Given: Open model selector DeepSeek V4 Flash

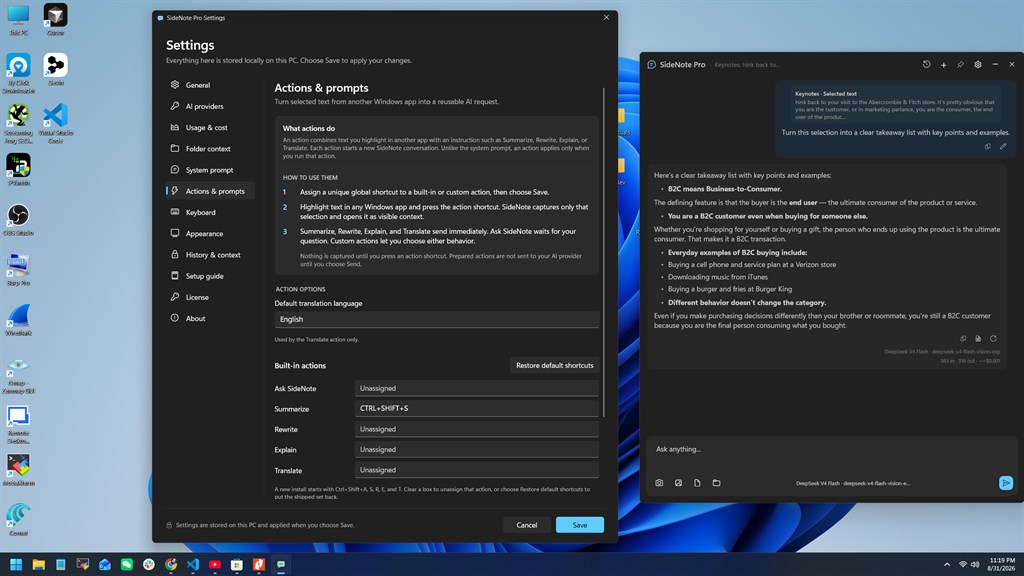Looking at the screenshot, I should click(852, 483).
